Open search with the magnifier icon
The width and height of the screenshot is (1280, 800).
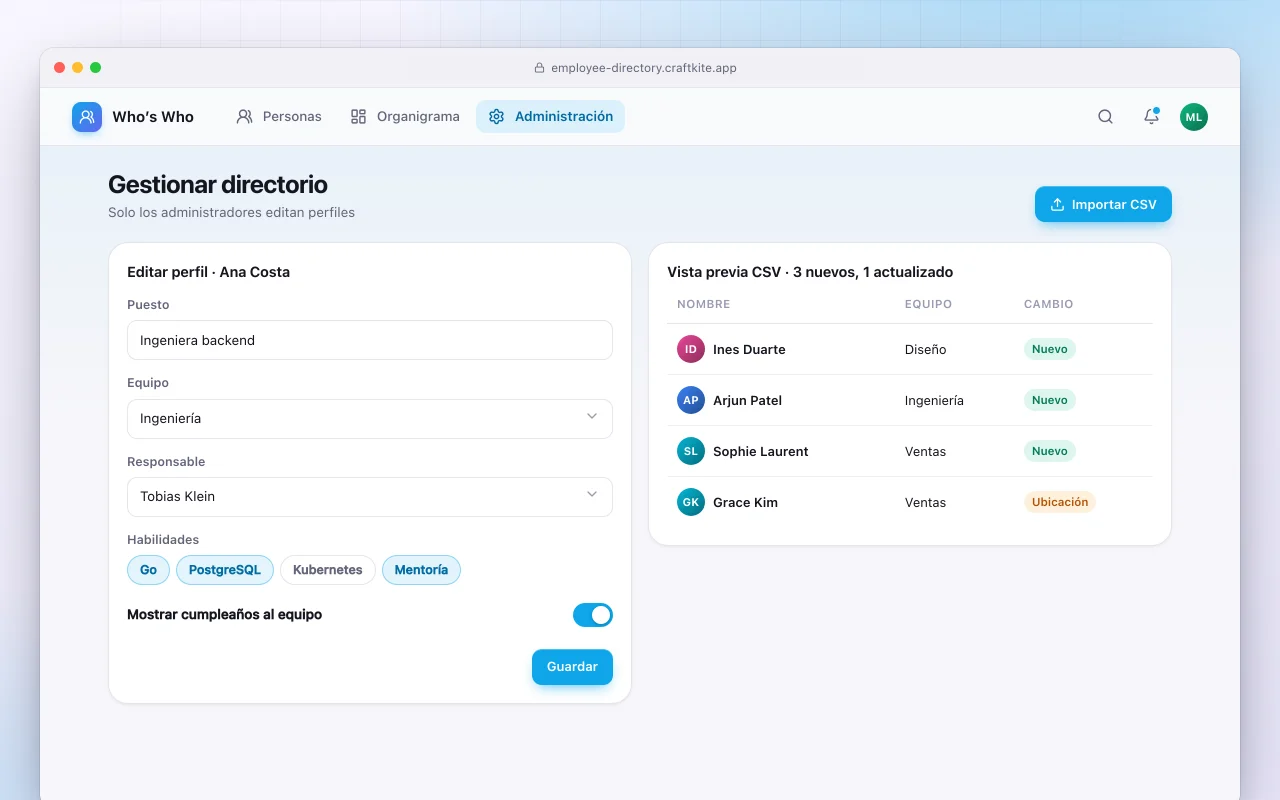click(x=1105, y=117)
